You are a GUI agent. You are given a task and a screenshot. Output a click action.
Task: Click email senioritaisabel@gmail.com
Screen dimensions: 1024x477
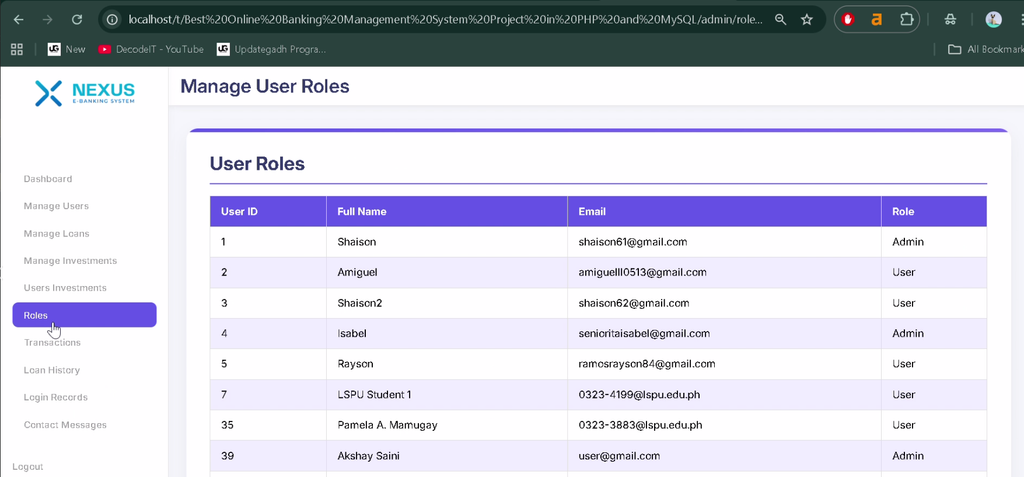tap(644, 333)
